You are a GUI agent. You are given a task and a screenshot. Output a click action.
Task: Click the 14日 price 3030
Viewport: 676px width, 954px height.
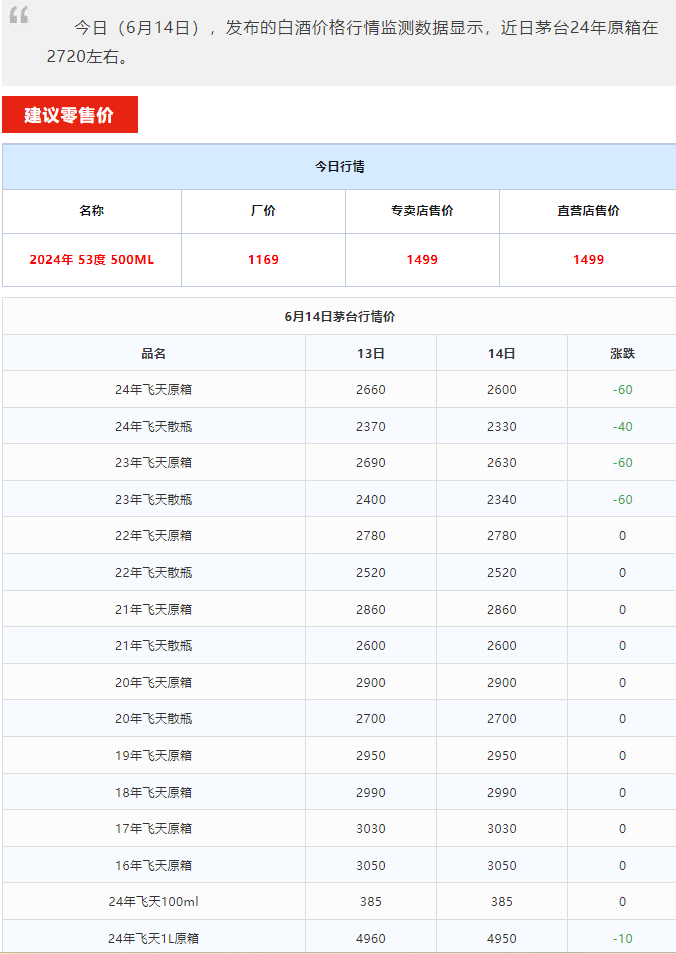point(501,829)
